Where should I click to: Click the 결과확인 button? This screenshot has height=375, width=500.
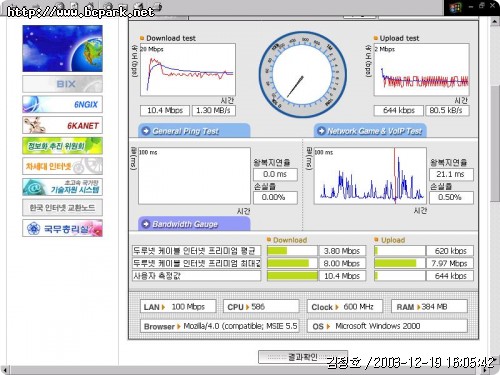303,357
